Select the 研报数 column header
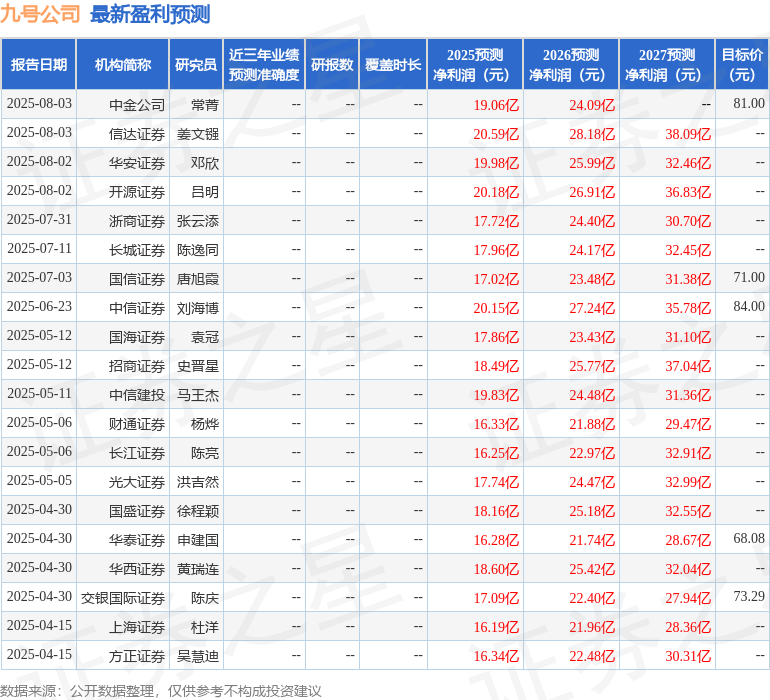This screenshot has height=700, width=770. (332, 65)
